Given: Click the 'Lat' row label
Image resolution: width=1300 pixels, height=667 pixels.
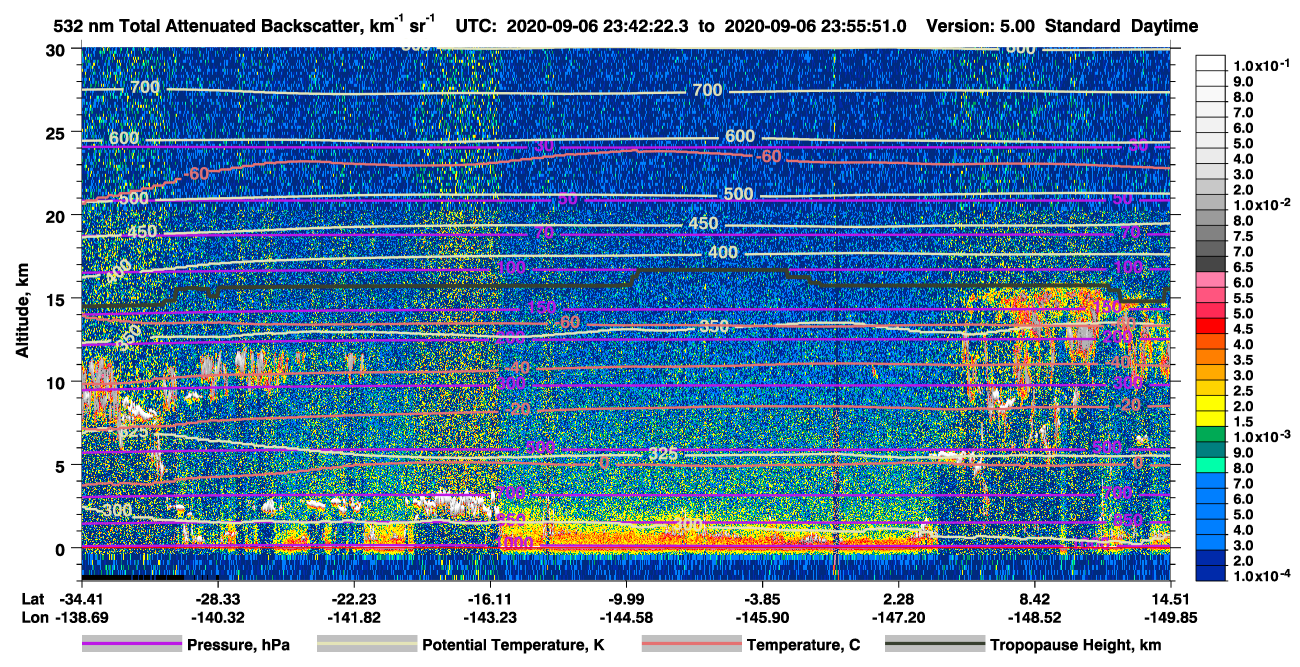Looking at the screenshot, I should 32,599.
